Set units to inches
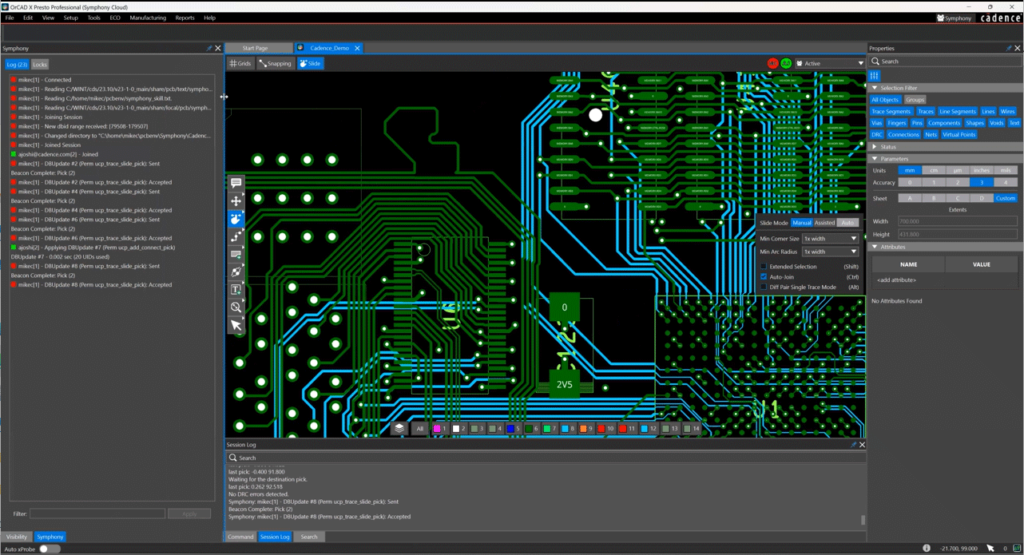This screenshot has width=1024, height=555. tap(981, 170)
